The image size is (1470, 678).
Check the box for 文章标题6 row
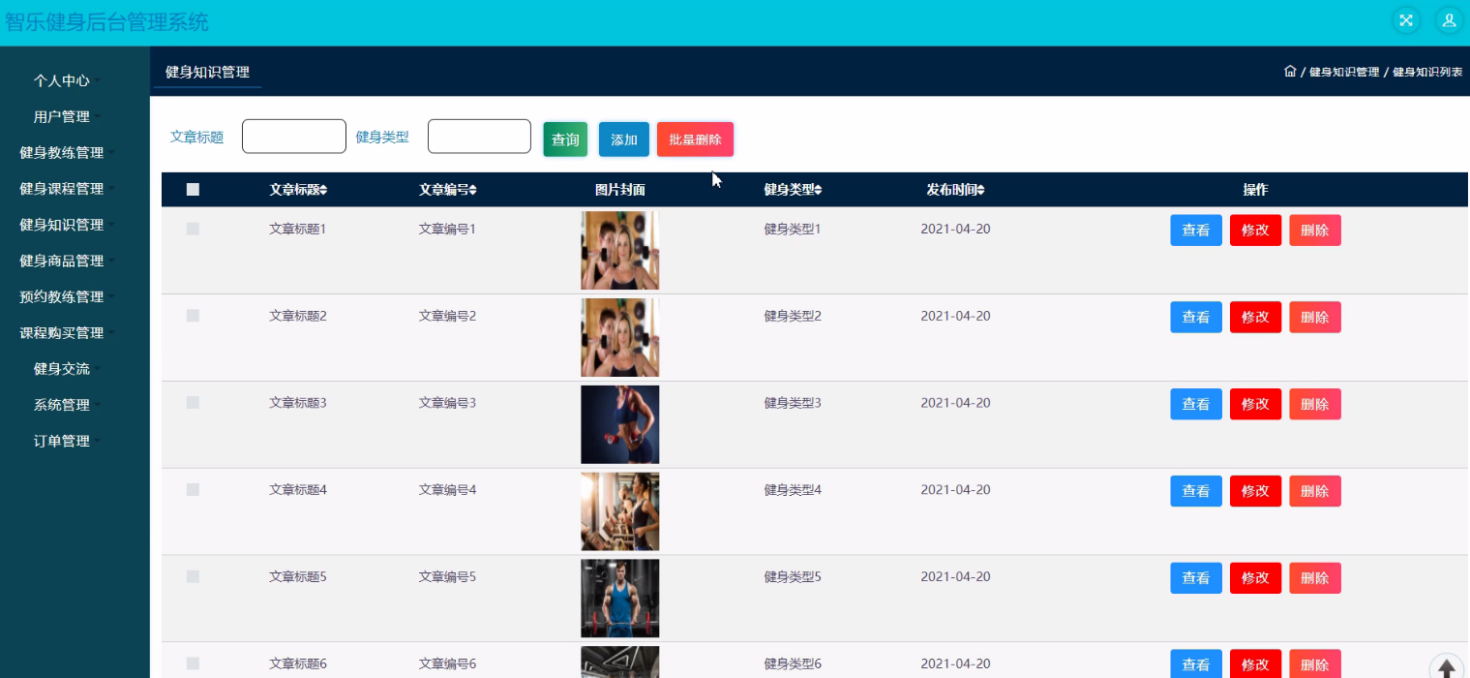coord(193,664)
